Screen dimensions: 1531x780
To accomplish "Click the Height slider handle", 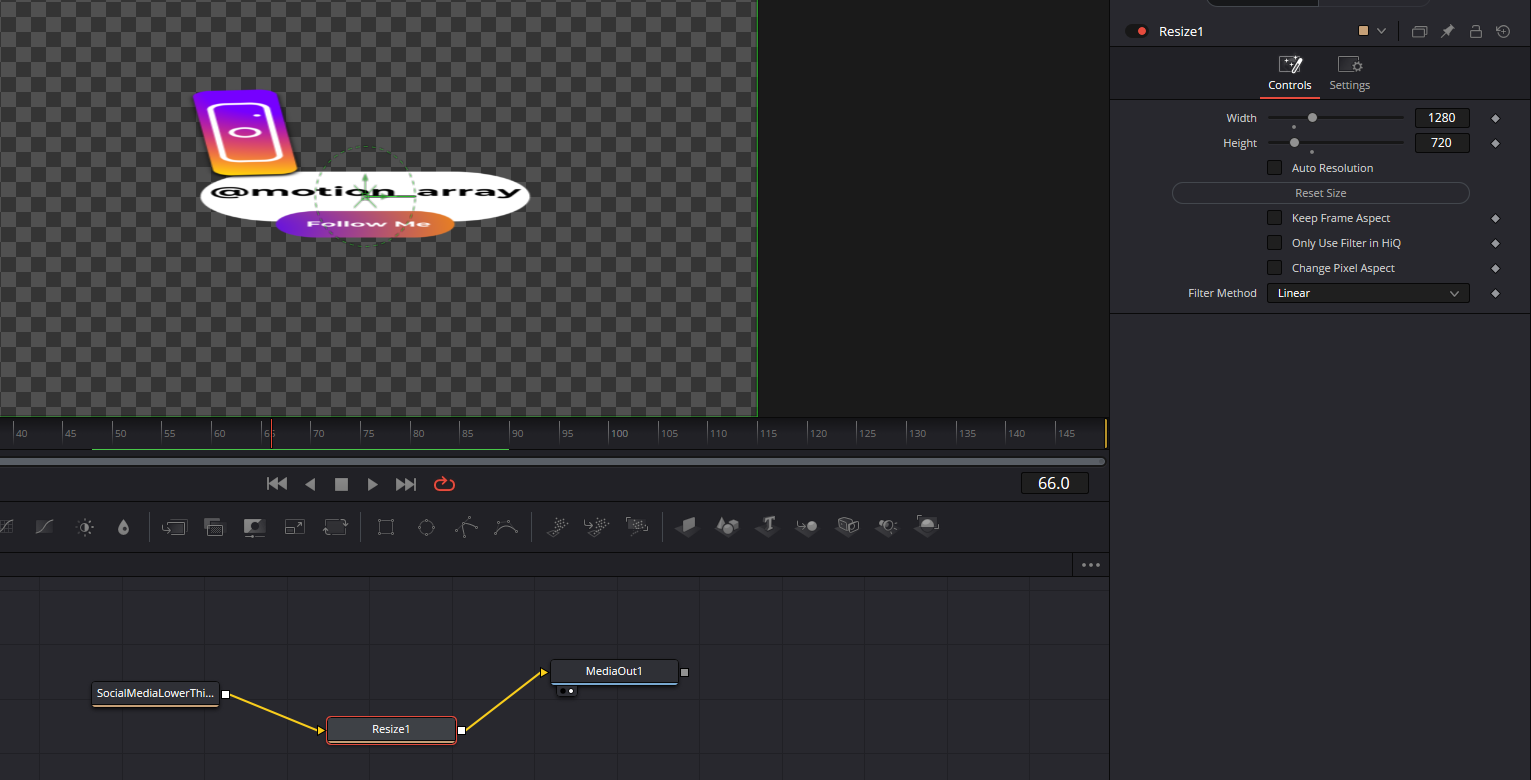I will 1294,143.
